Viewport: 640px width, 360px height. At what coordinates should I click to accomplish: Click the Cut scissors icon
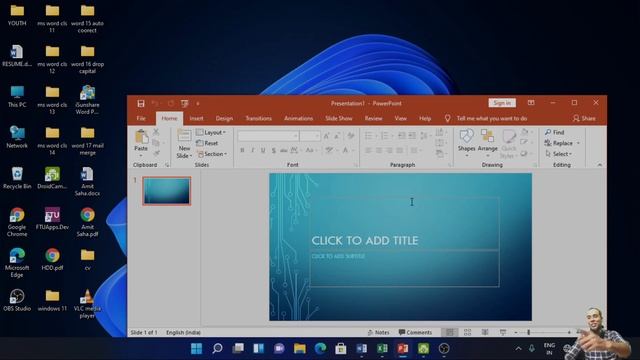156,132
